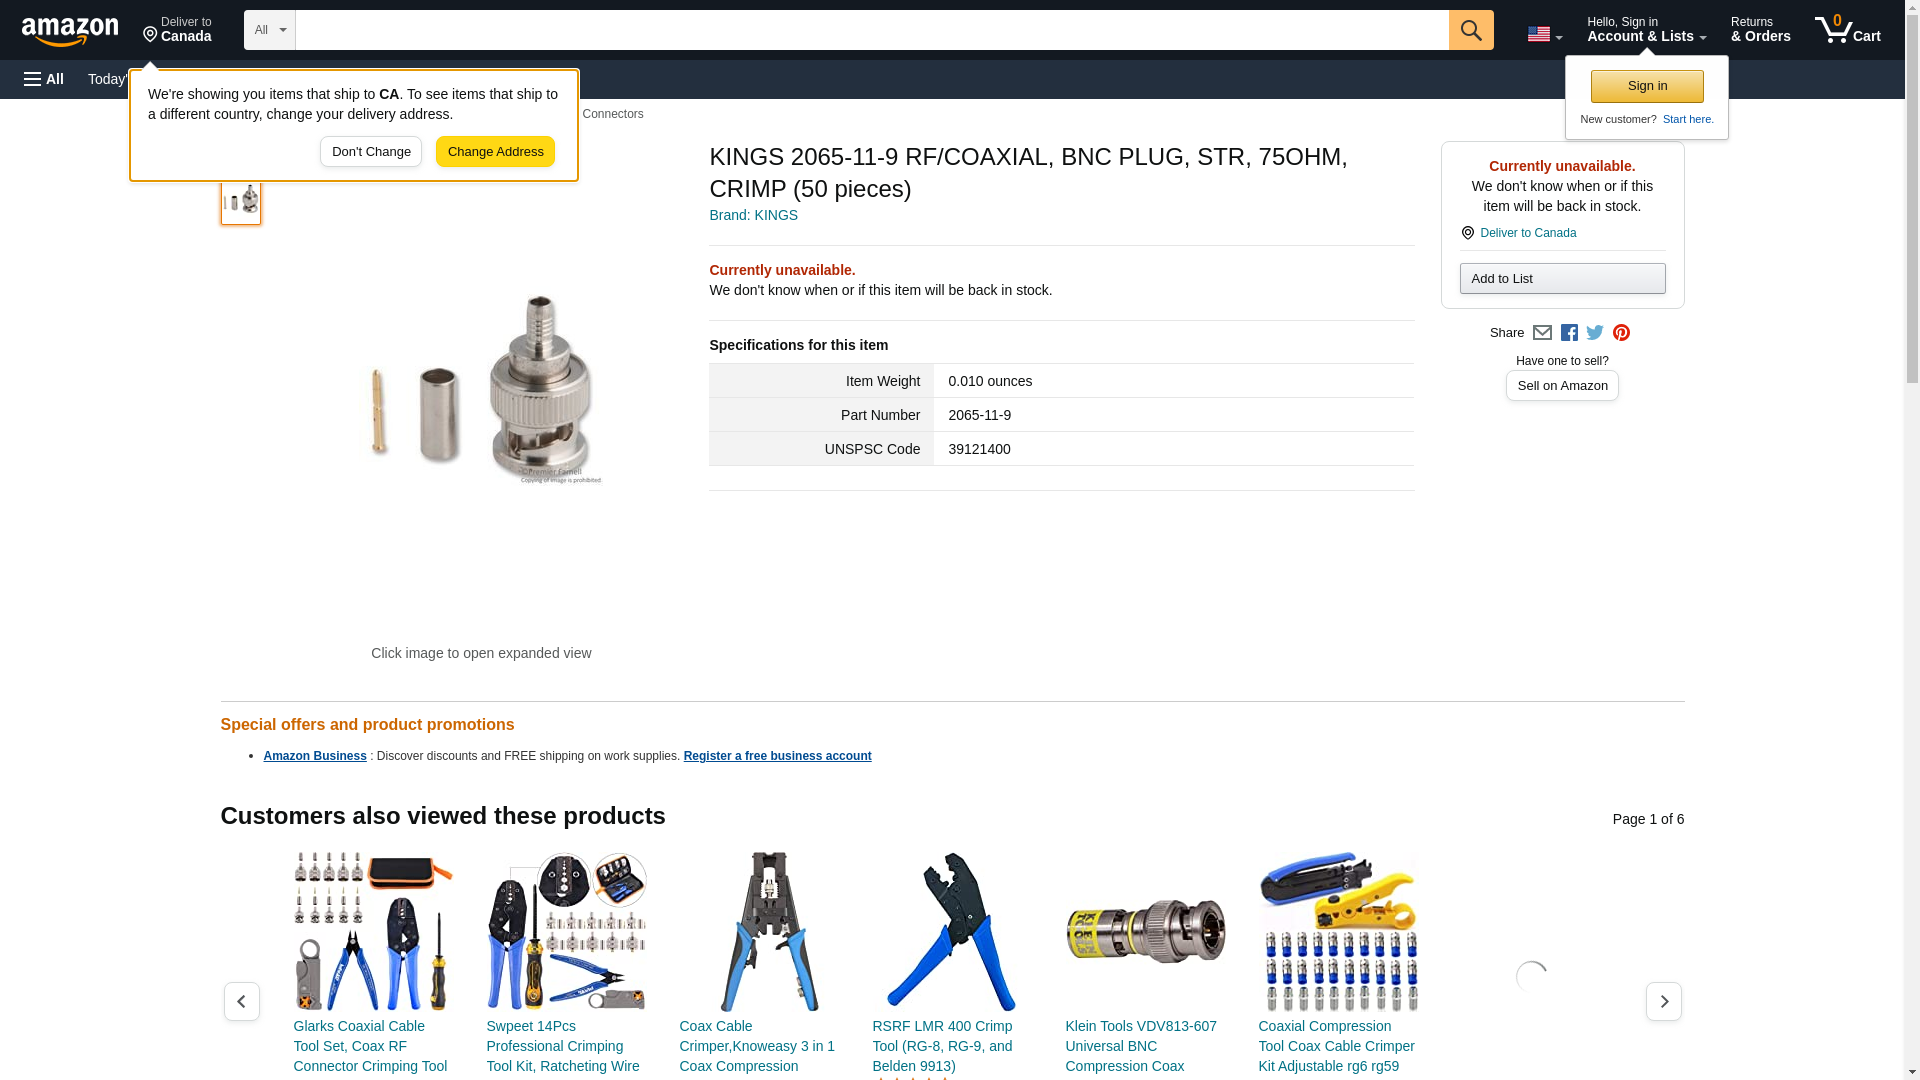Click the yellow Sign in button
The image size is (1920, 1080).
point(1647,86)
